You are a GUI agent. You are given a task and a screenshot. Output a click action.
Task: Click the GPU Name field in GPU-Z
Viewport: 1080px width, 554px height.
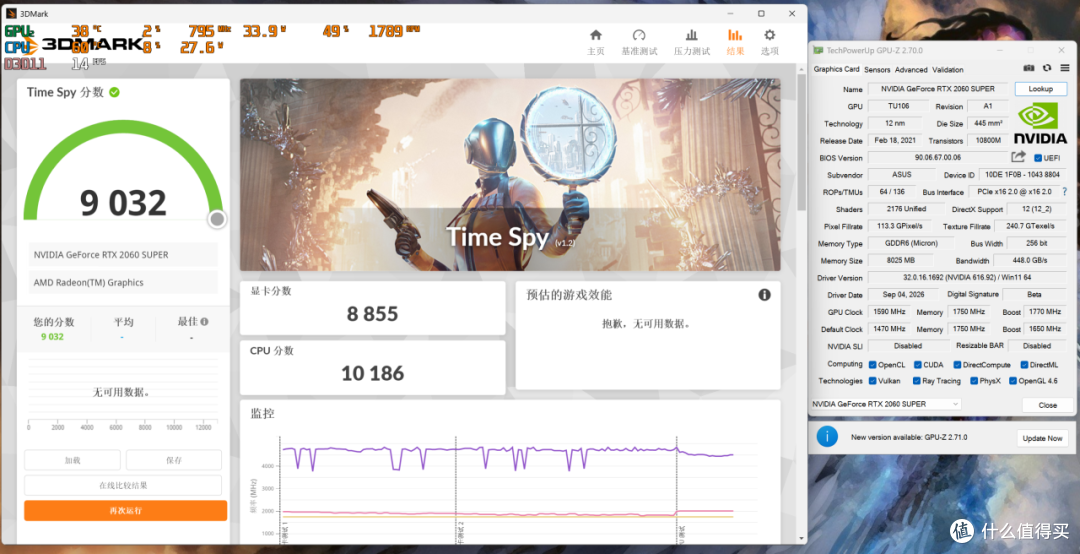[x=937, y=89]
